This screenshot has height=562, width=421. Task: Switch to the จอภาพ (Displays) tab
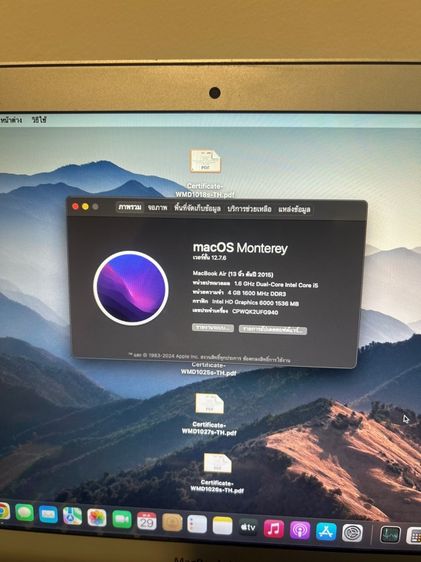158,208
